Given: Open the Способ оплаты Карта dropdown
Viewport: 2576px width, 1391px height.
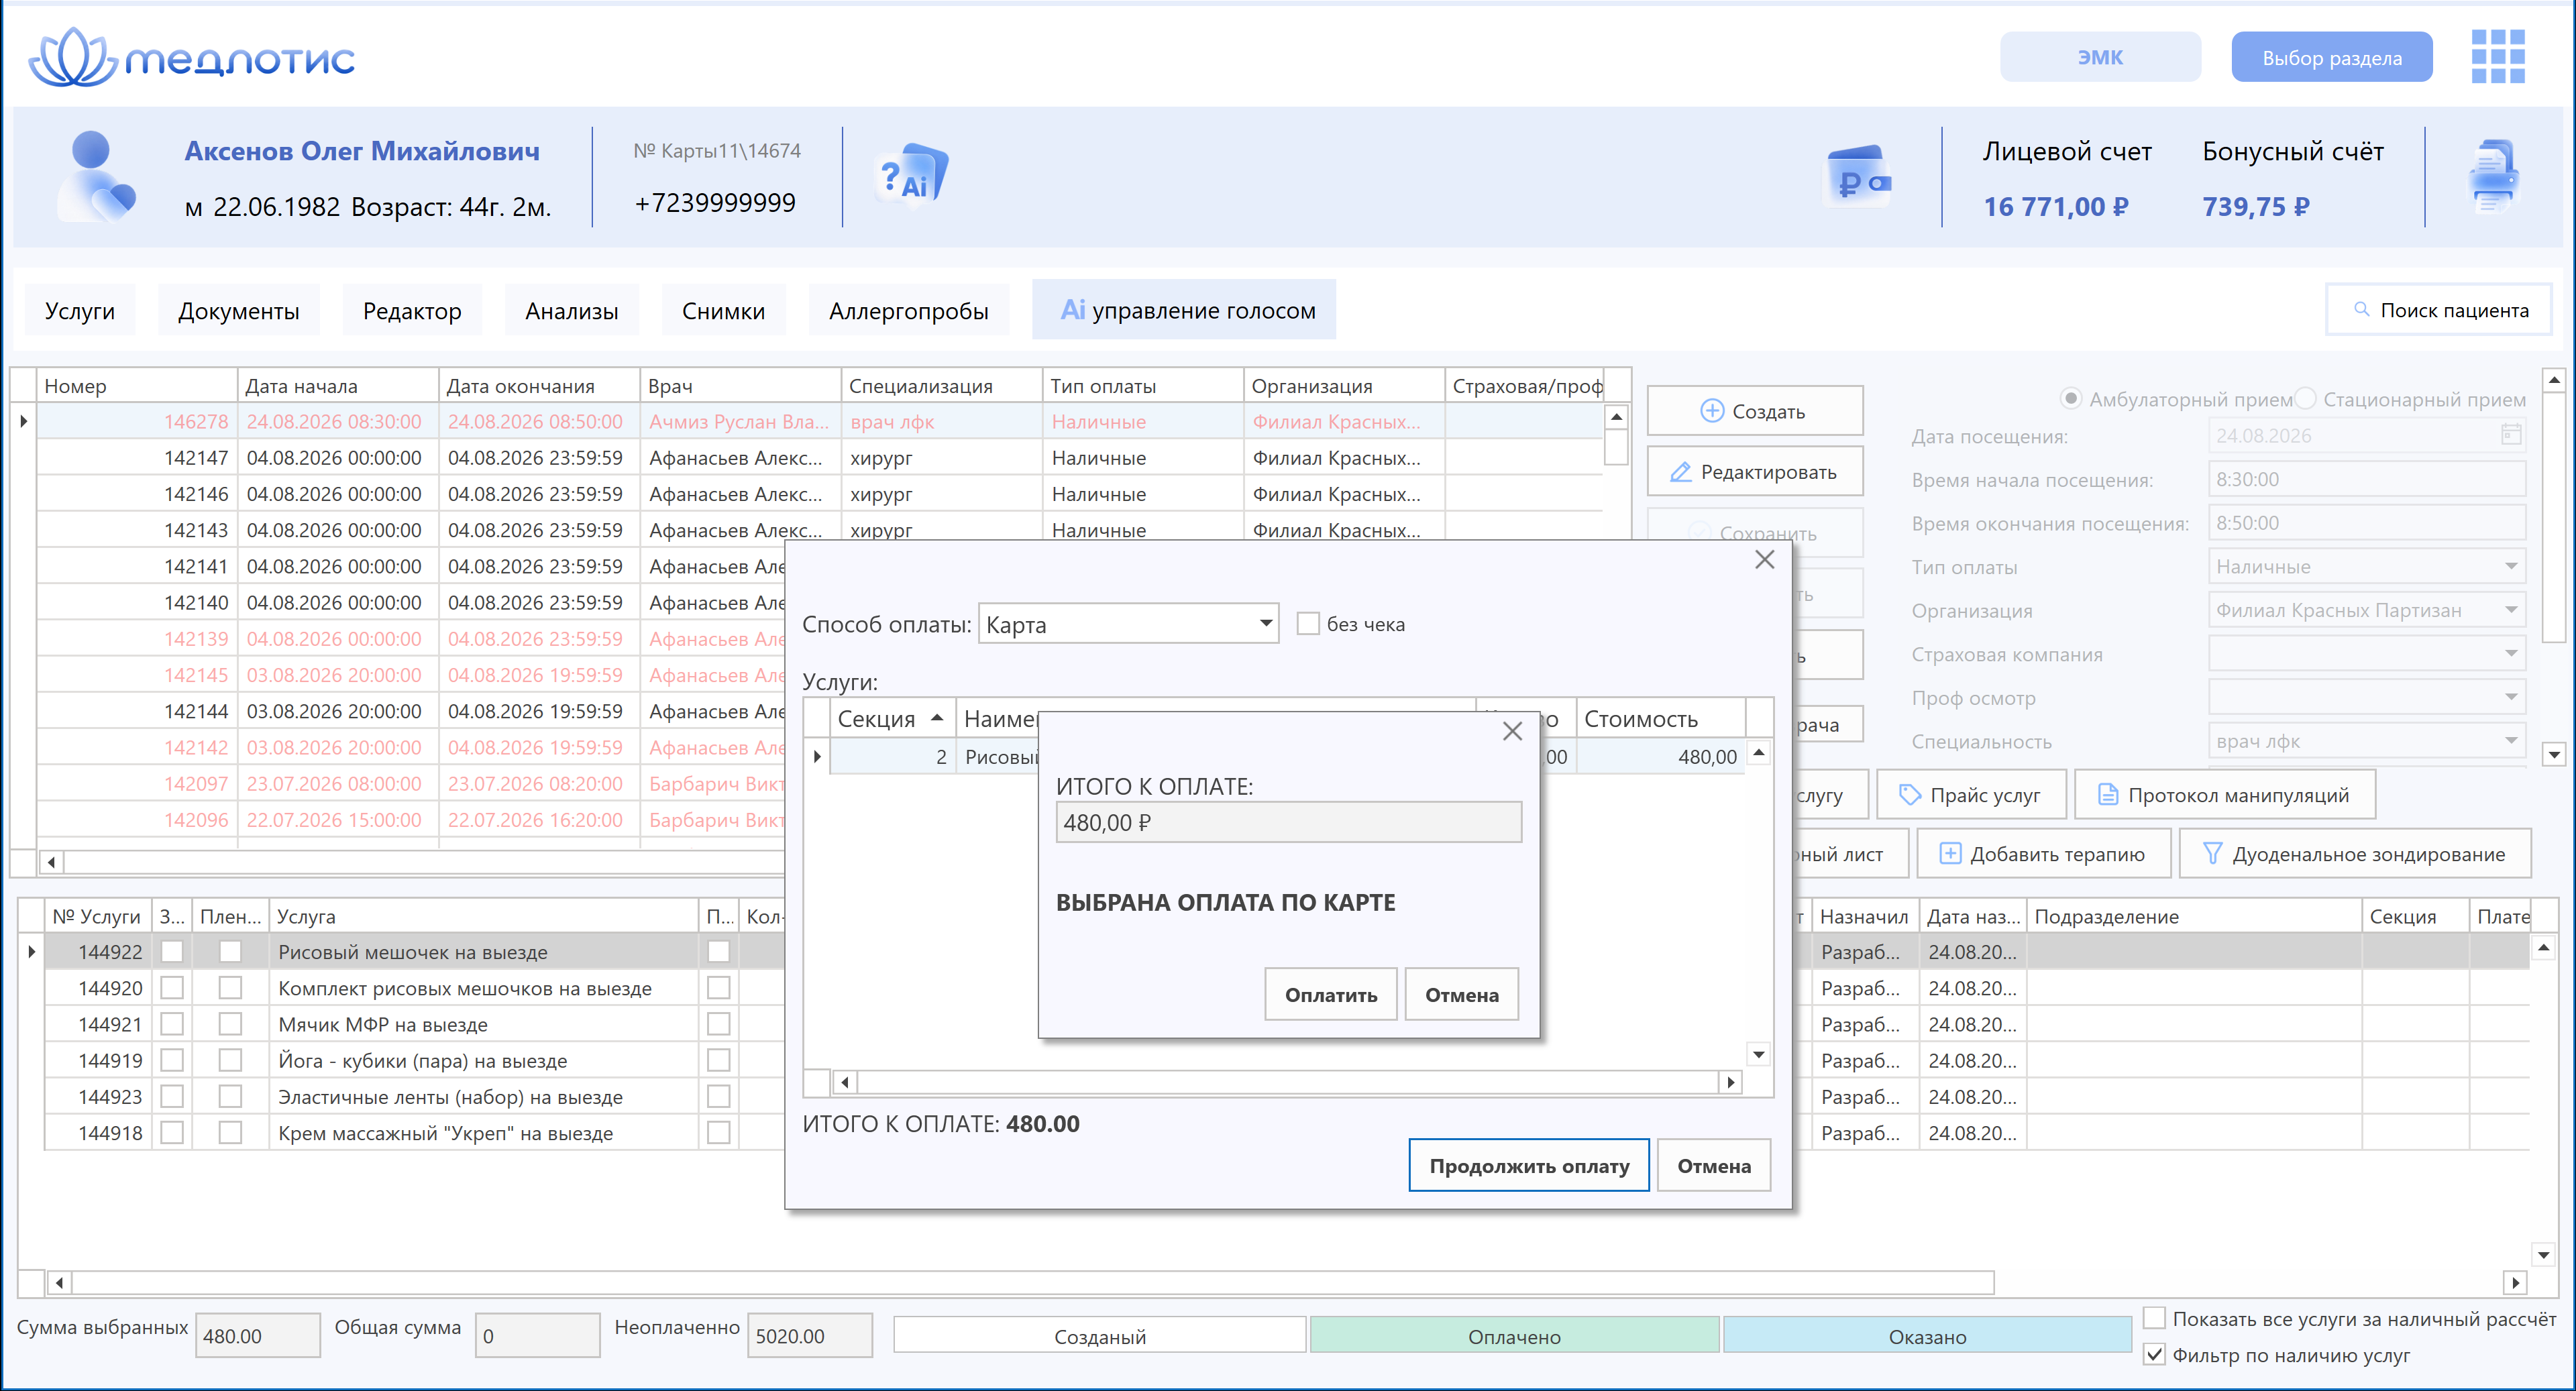Looking at the screenshot, I should (1266, 624).
